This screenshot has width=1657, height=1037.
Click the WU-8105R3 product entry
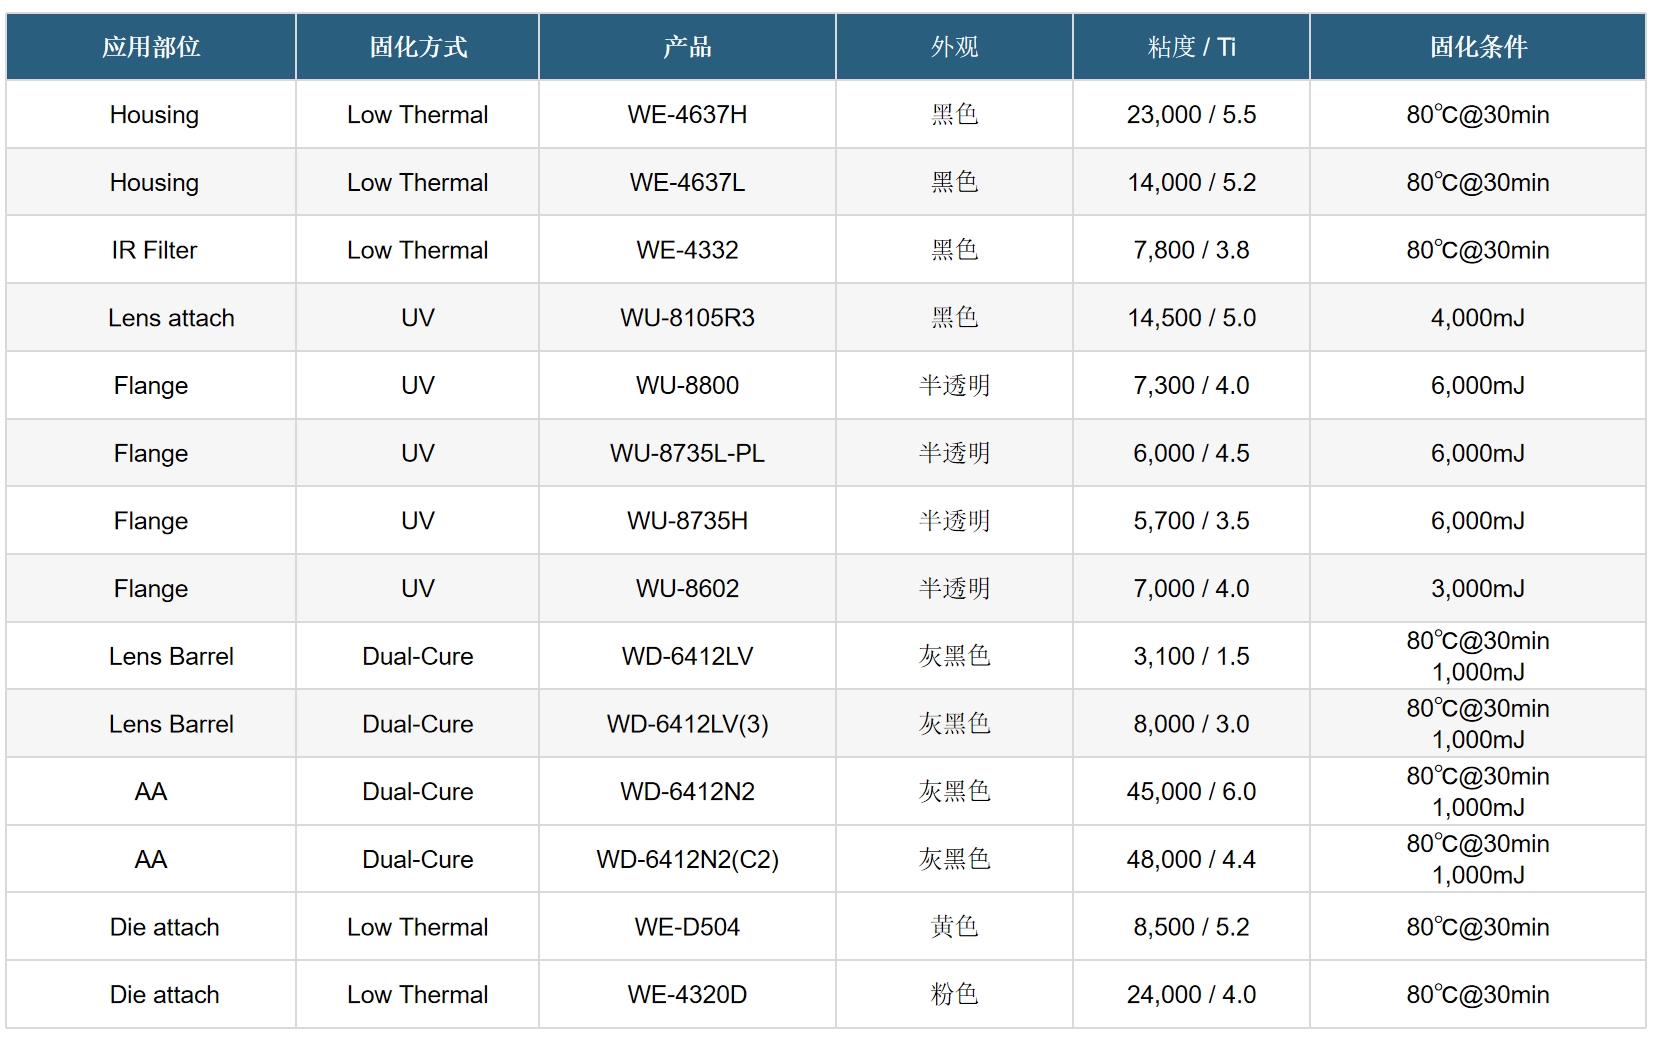[687, 318]
